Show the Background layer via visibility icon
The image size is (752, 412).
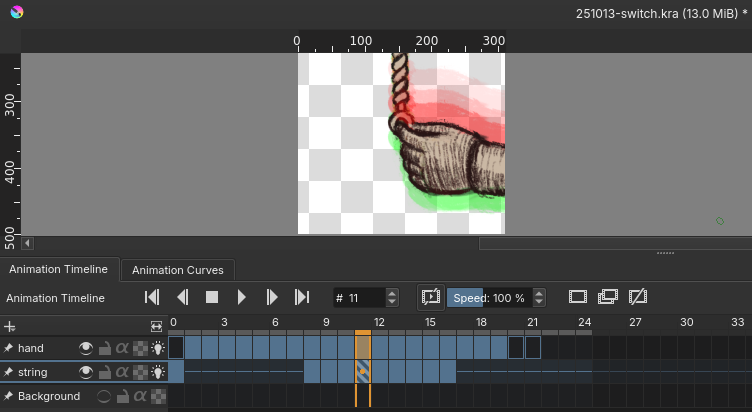(x=104, y=396)
